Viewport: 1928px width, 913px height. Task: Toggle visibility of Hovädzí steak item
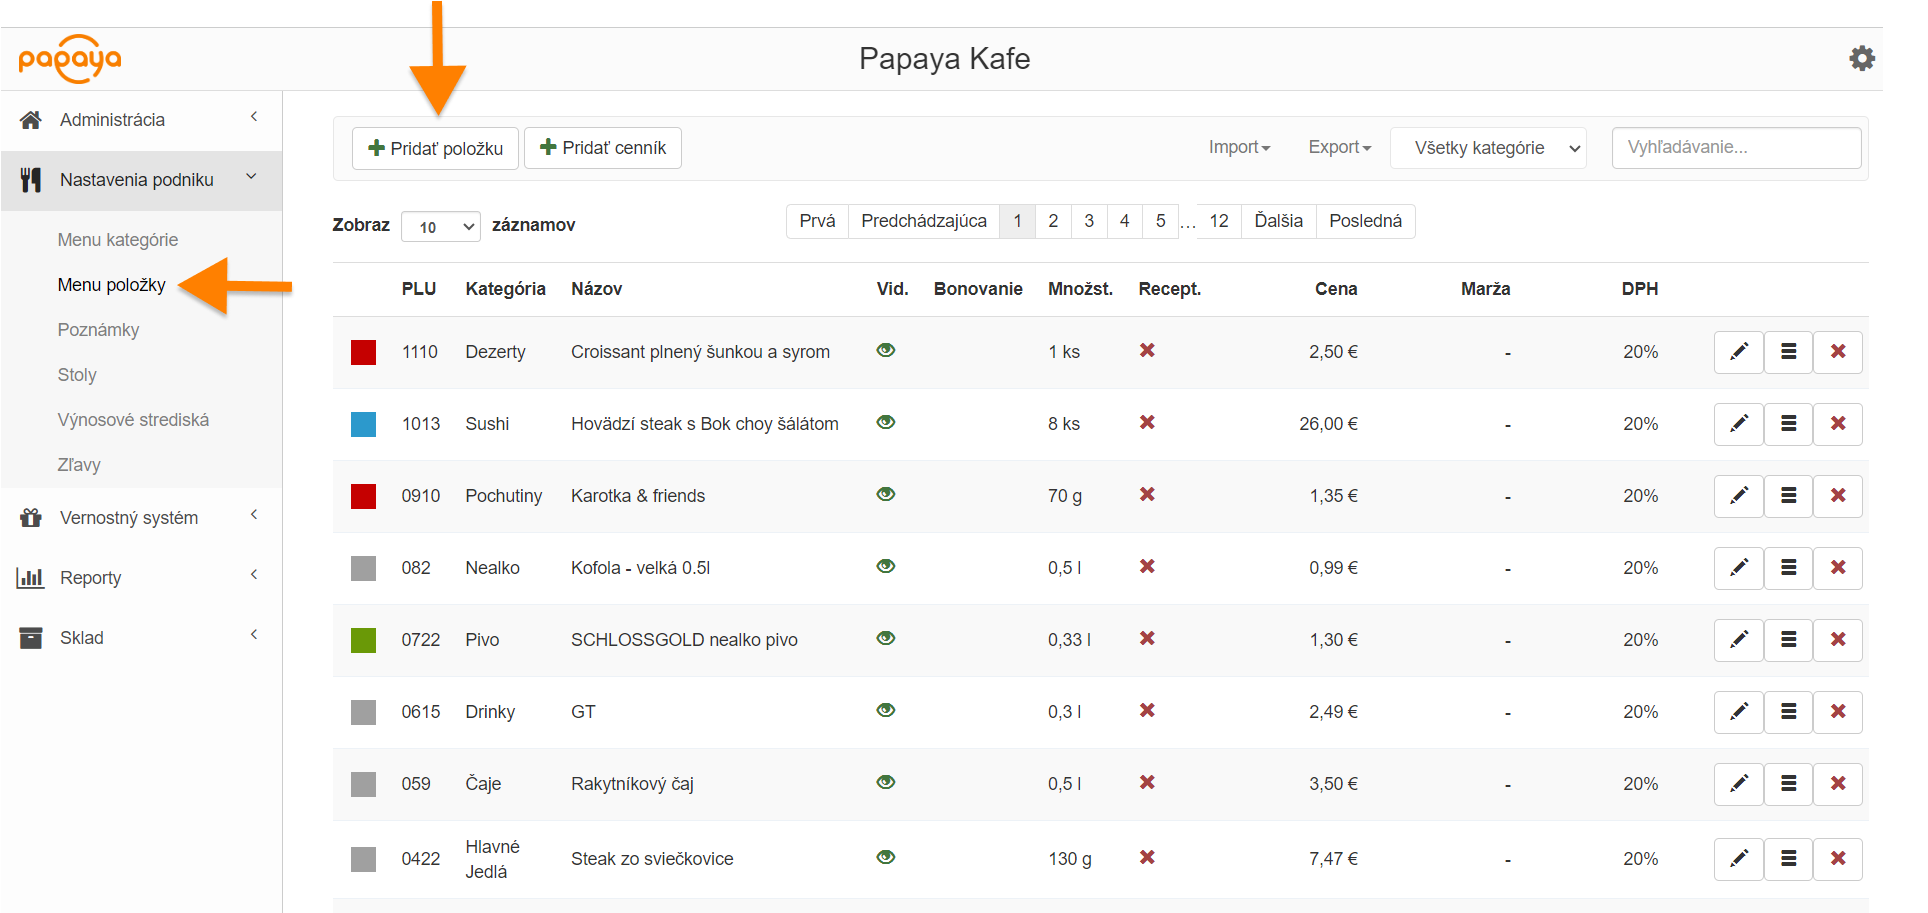pyautogui.click(x=885, y=423)
